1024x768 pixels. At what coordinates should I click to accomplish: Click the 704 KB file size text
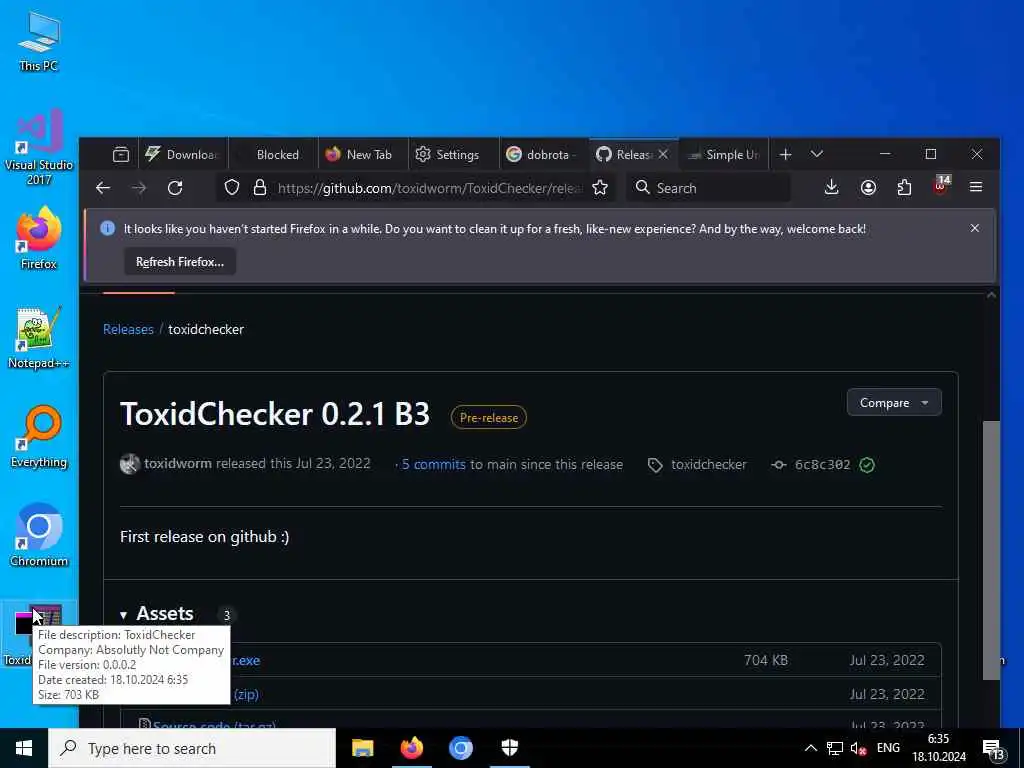(x=765, y=660)
